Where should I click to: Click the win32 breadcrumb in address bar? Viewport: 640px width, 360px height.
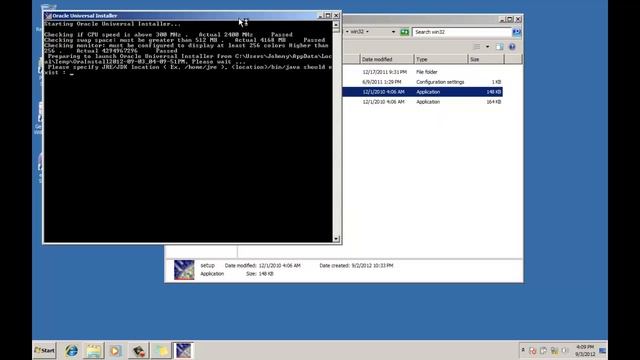[x=357, y=31]
